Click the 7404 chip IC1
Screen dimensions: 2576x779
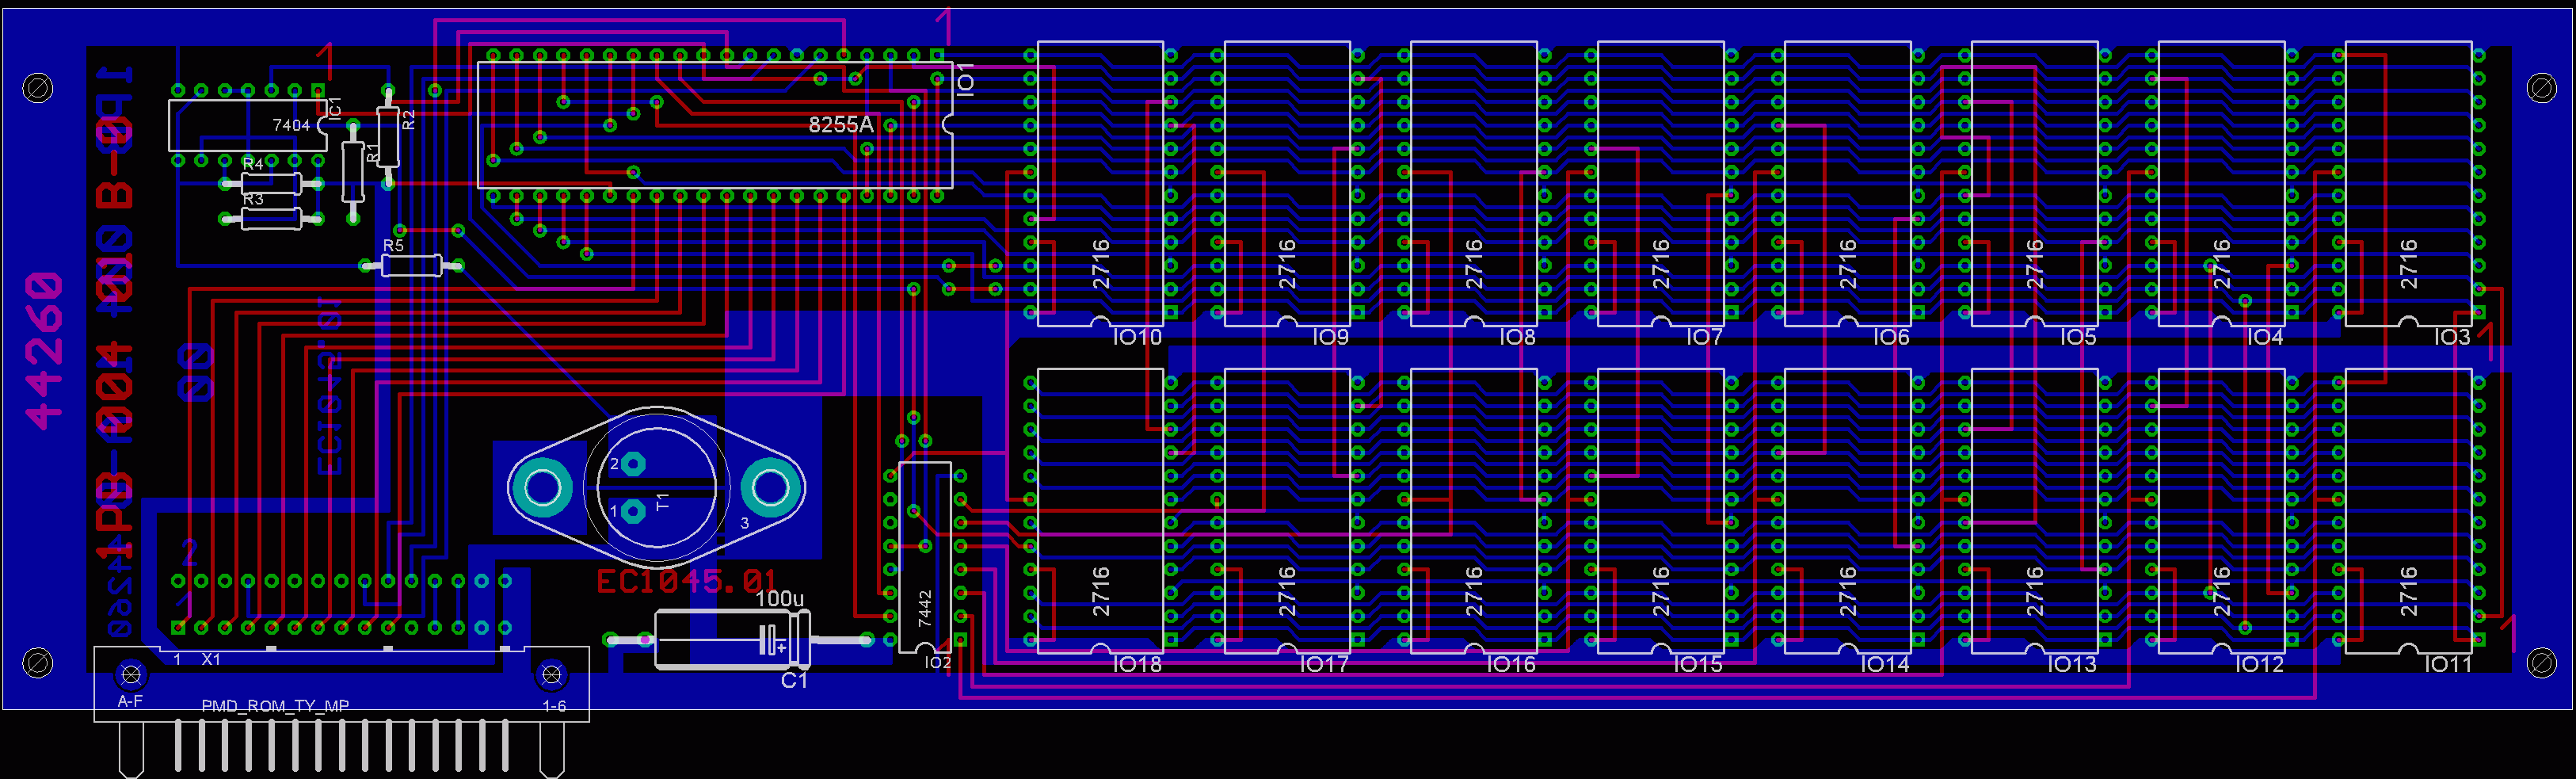(x=247, y=125)
